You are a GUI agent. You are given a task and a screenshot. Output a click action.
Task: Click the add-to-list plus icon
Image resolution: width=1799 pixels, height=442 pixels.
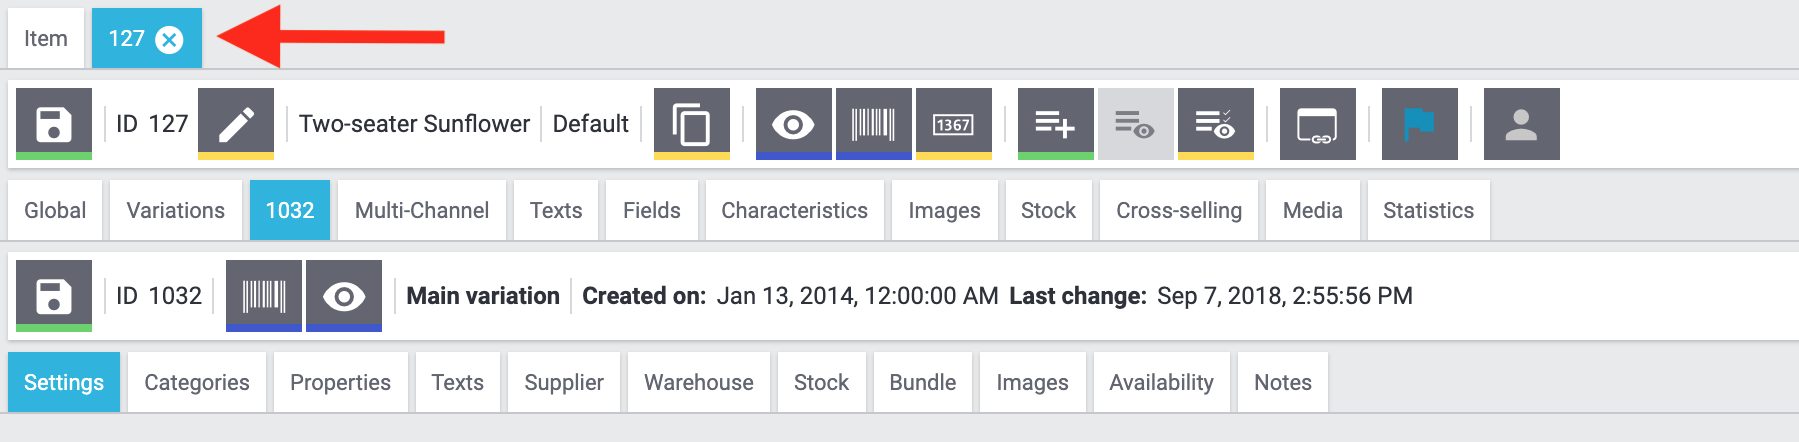(1055, 123)
